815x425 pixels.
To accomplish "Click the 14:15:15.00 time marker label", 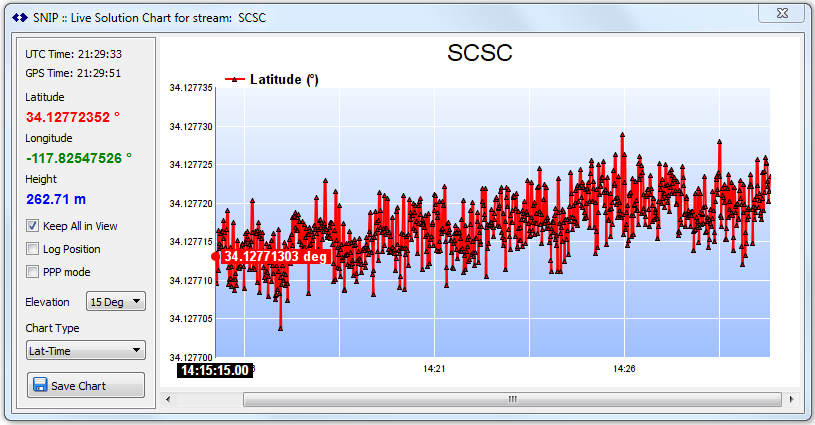I will (x=214, y=370).
